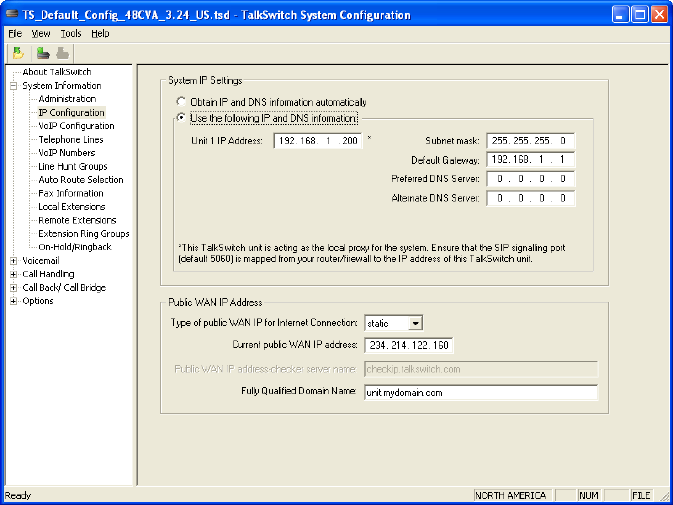673x505 pixels.
Task: Open Fax Information page
Action: click(71, 194)
